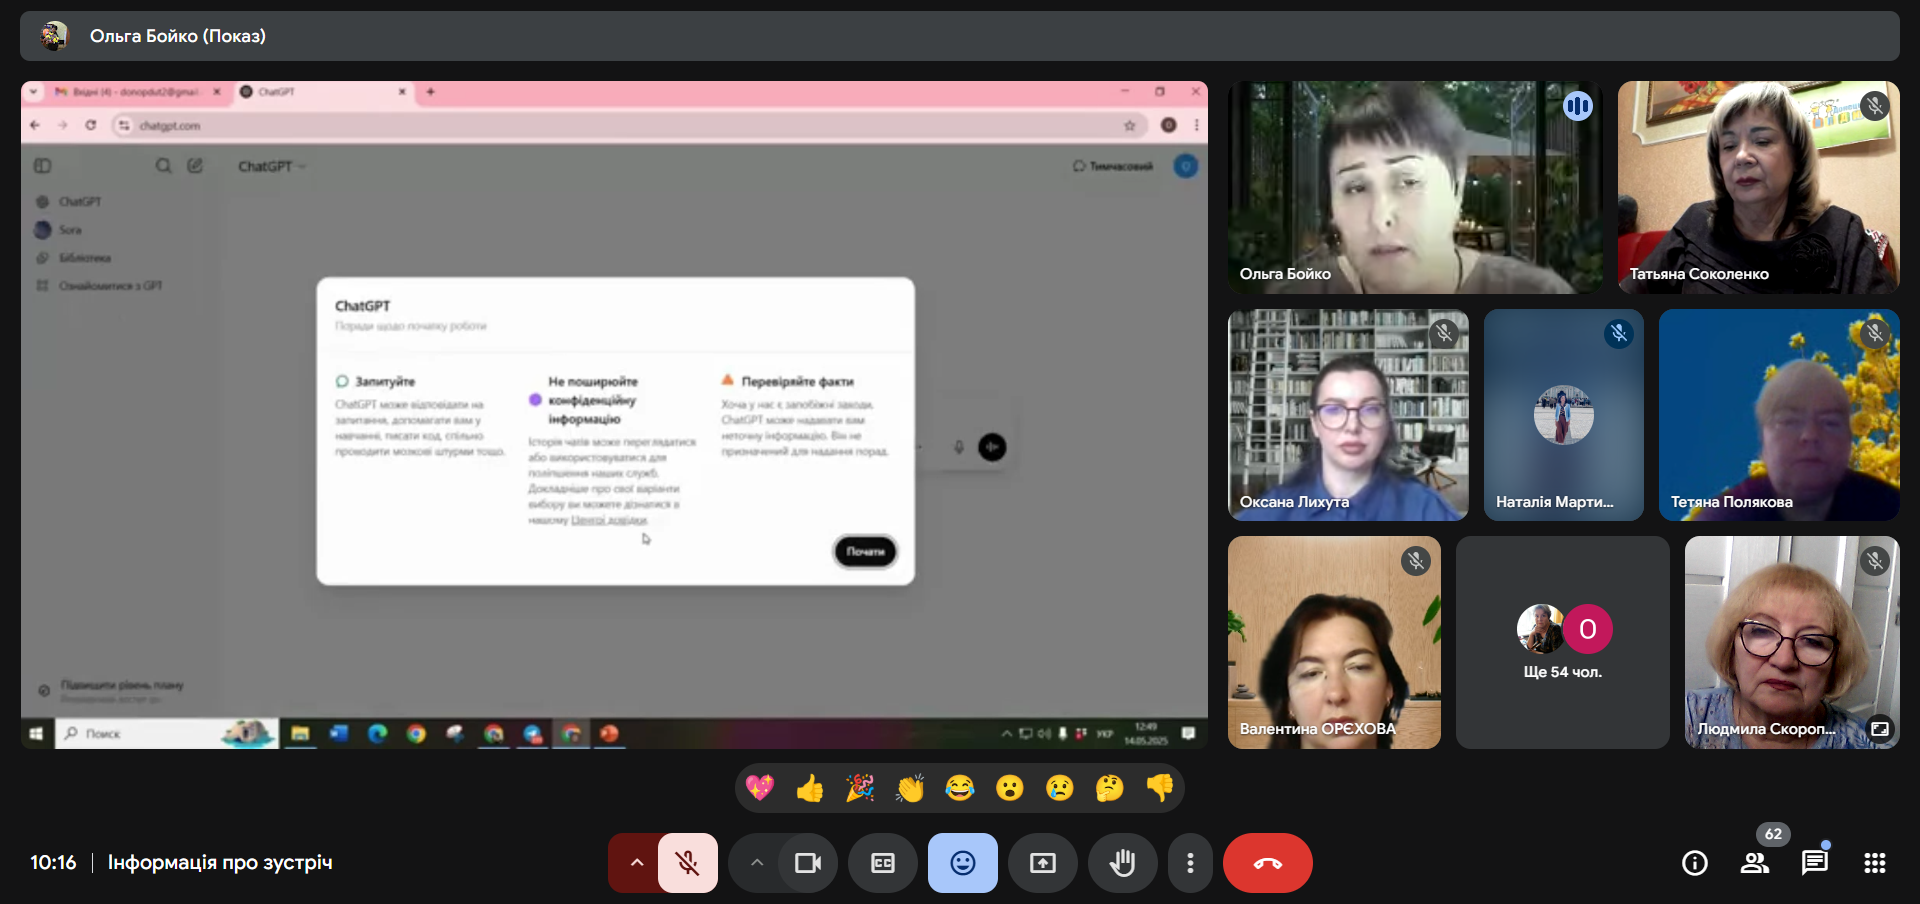
Task: Click Sora item in ChatGPT sidebar
Action: [70, 230]
